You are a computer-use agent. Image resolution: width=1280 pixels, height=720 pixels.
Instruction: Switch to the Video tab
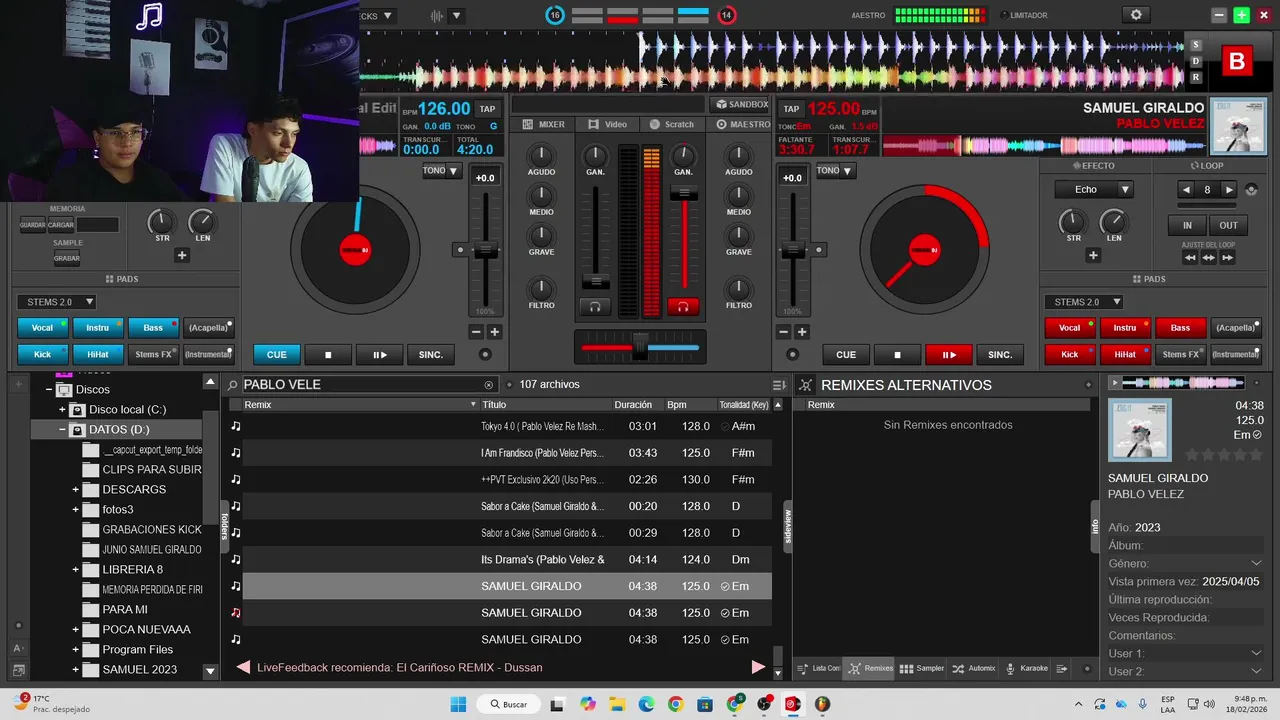[608, 125]
